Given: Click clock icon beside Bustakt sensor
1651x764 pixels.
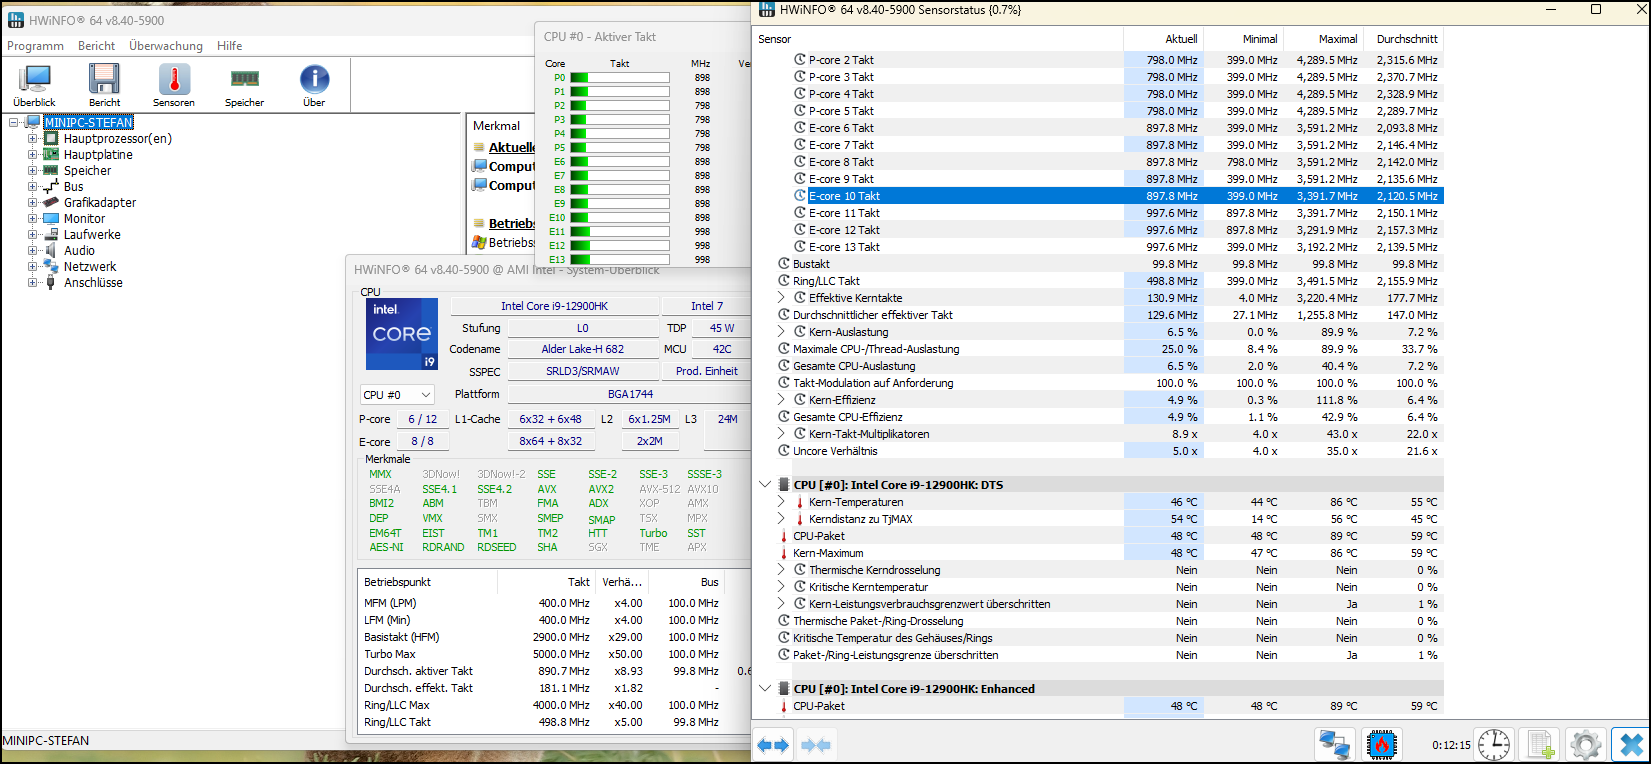Looking at the screenshot, I should click(784, 264).
